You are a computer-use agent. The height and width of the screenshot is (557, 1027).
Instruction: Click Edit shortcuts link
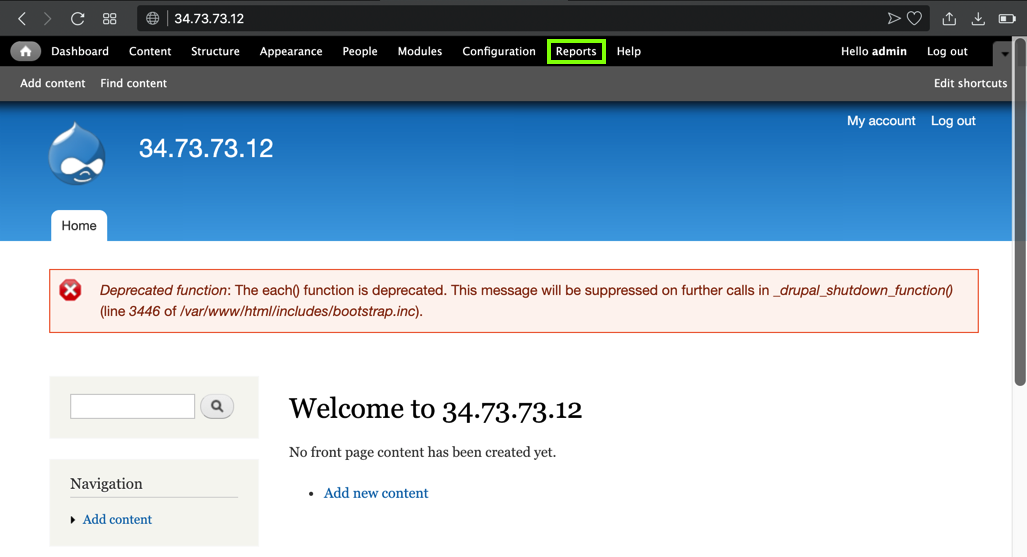click(971, 83)
